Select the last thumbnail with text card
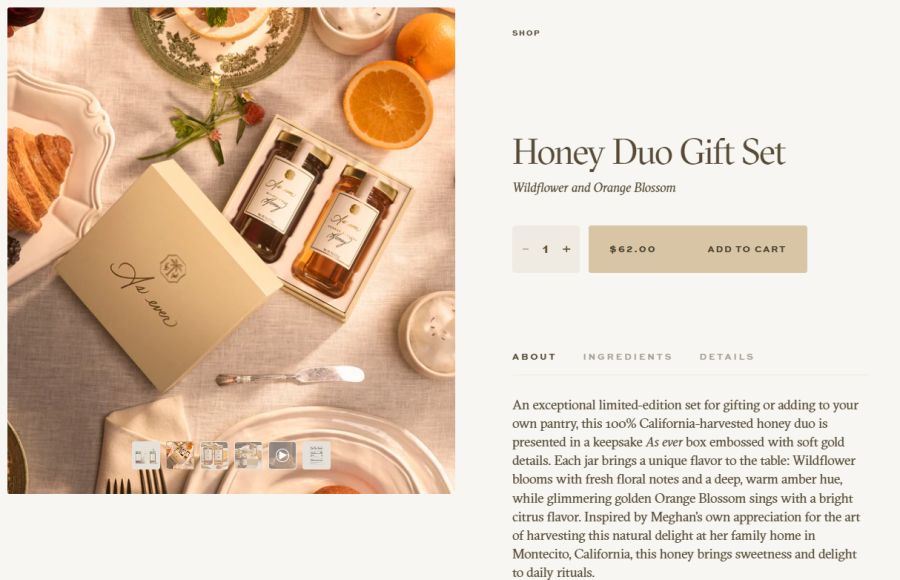Image resolution: width=900 pixels, height=580 pixels. coord(316,455)
